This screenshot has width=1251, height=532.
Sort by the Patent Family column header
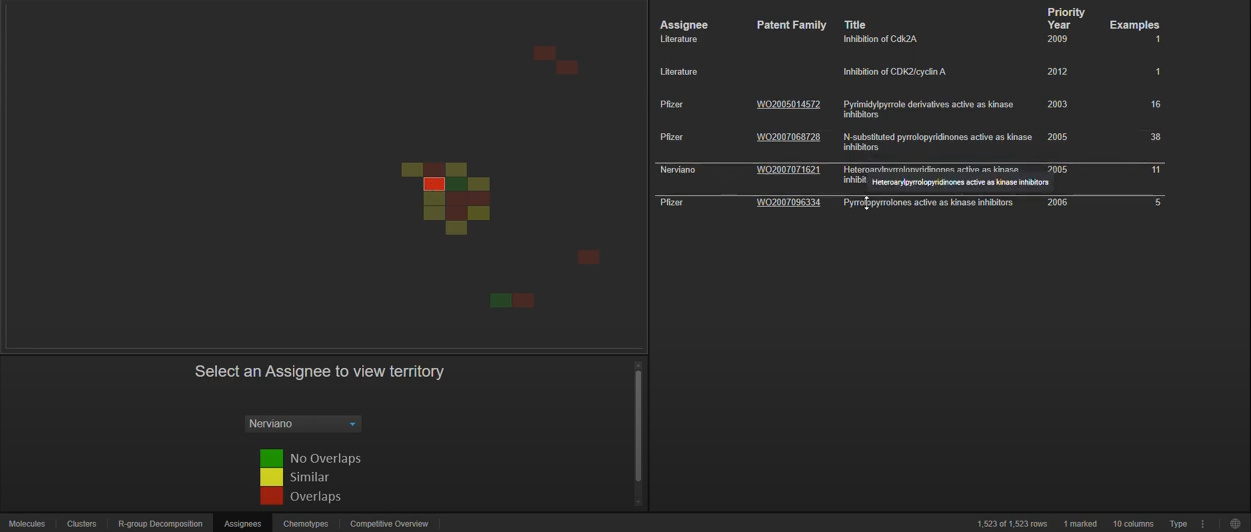[791, 25]
